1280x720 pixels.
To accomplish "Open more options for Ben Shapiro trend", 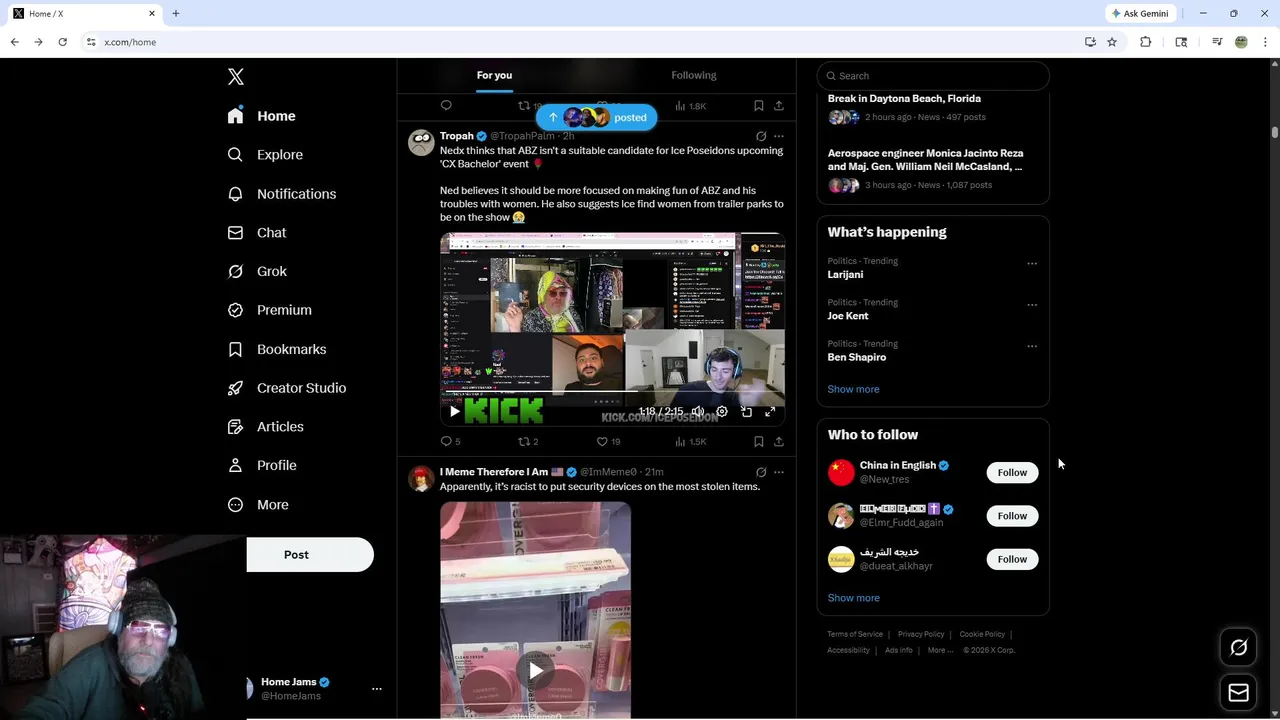I will pyautogui.click(x=1032, y=346).
